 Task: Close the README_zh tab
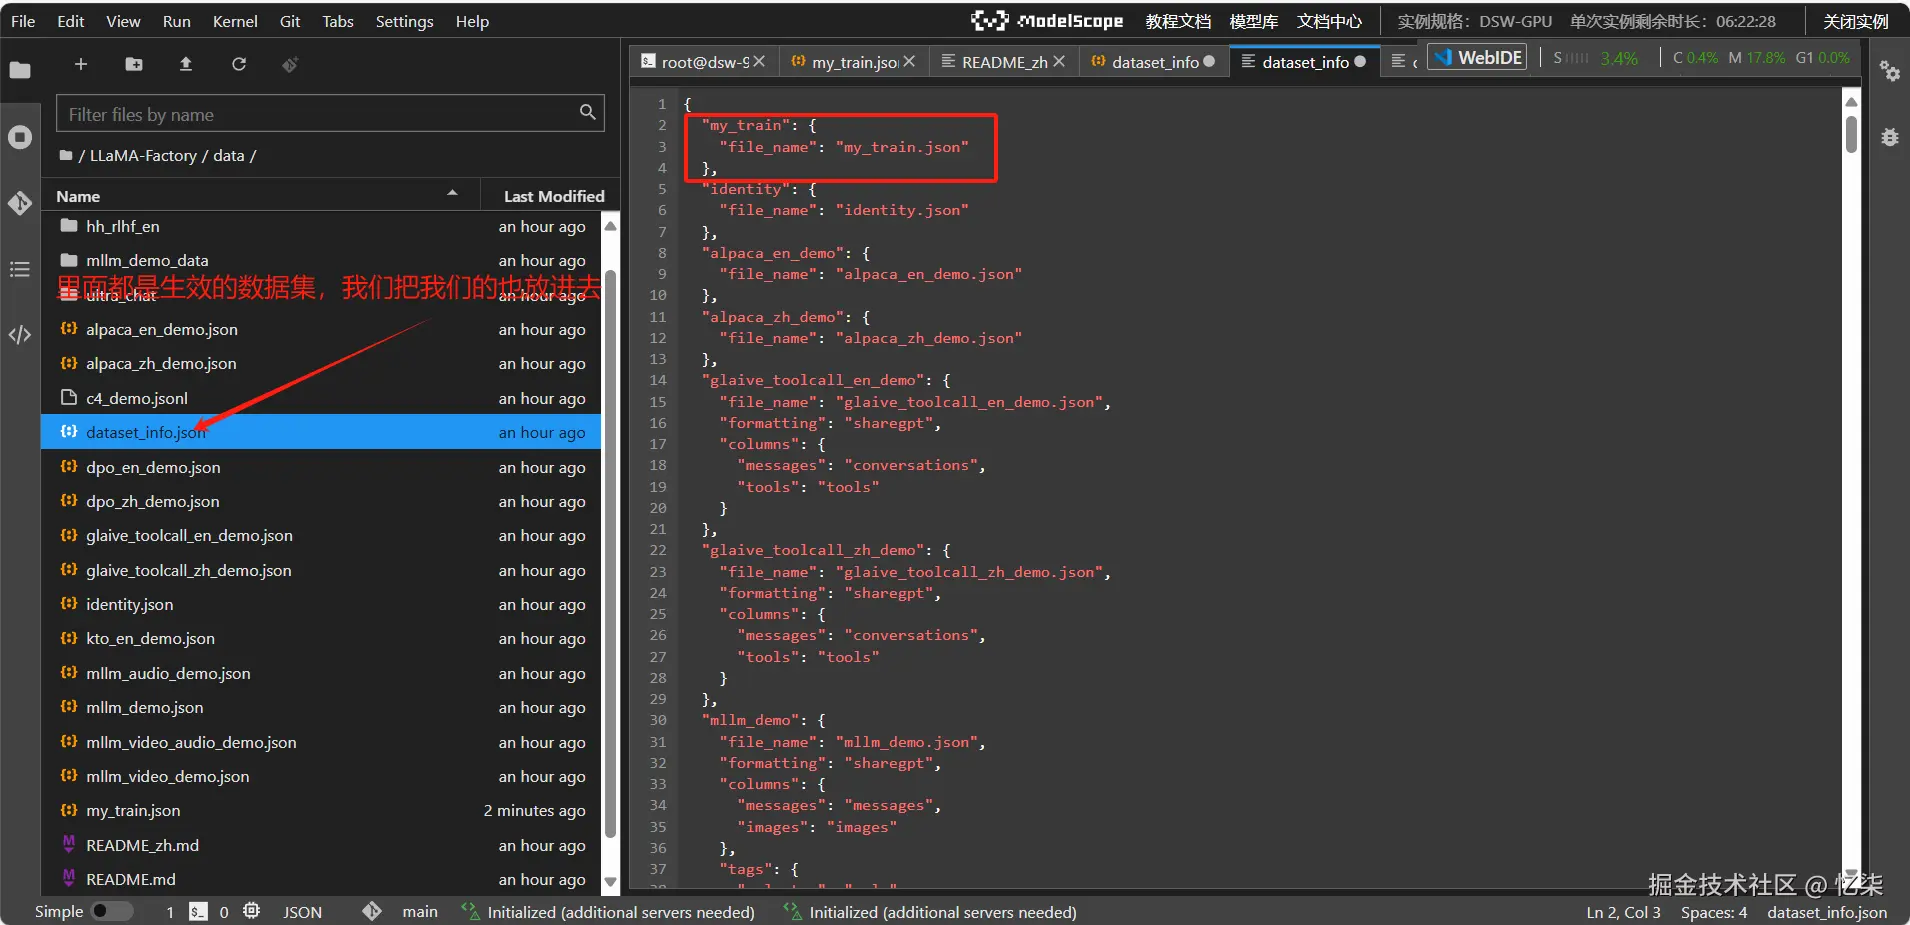pyautogui.click(x=1059, y=61)
